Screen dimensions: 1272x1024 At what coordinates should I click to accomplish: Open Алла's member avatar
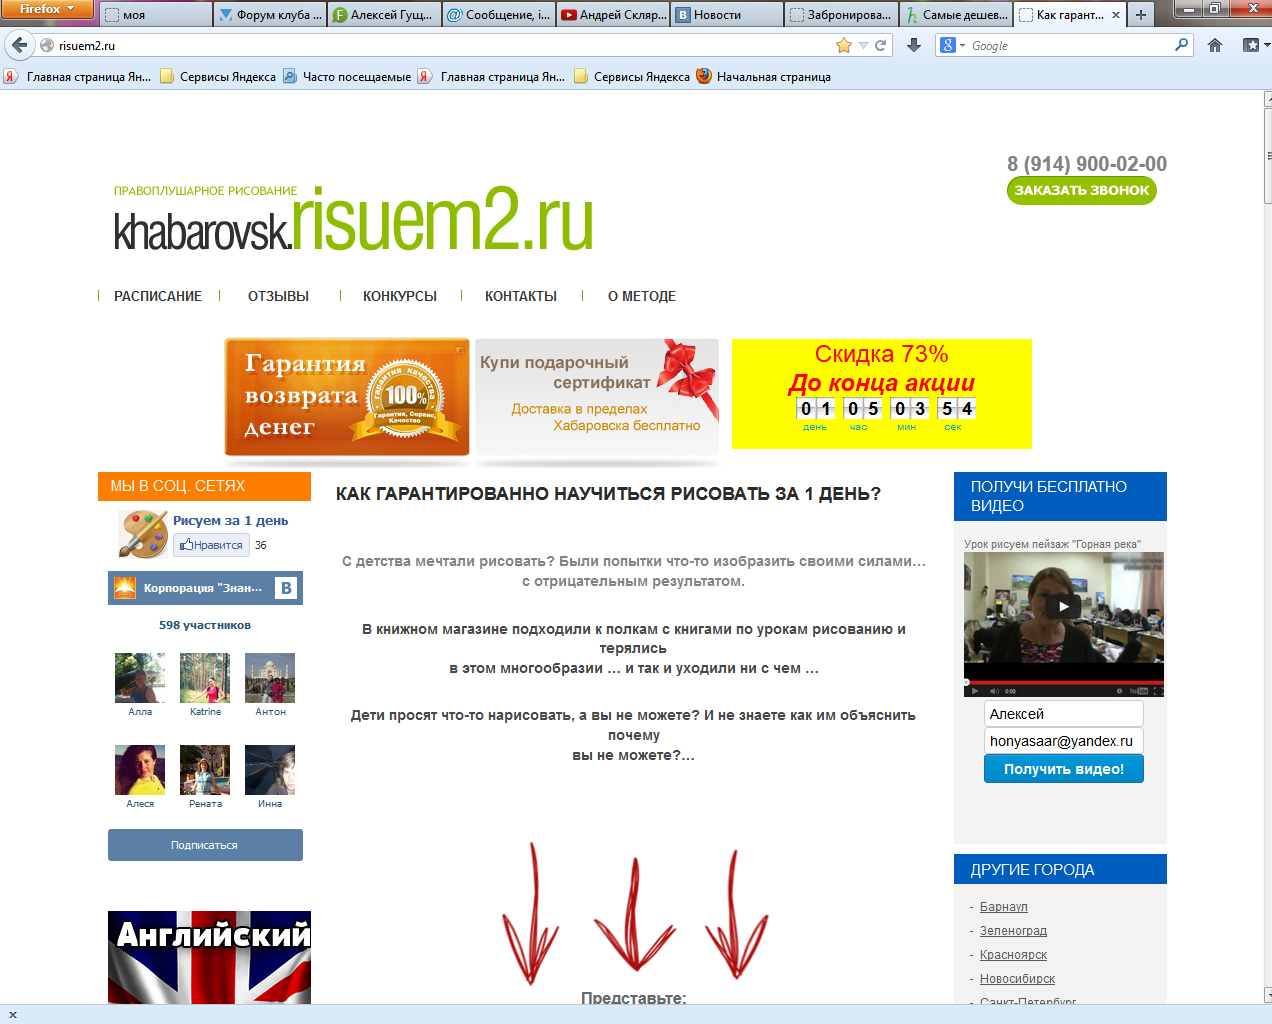[x=140, y=678]
